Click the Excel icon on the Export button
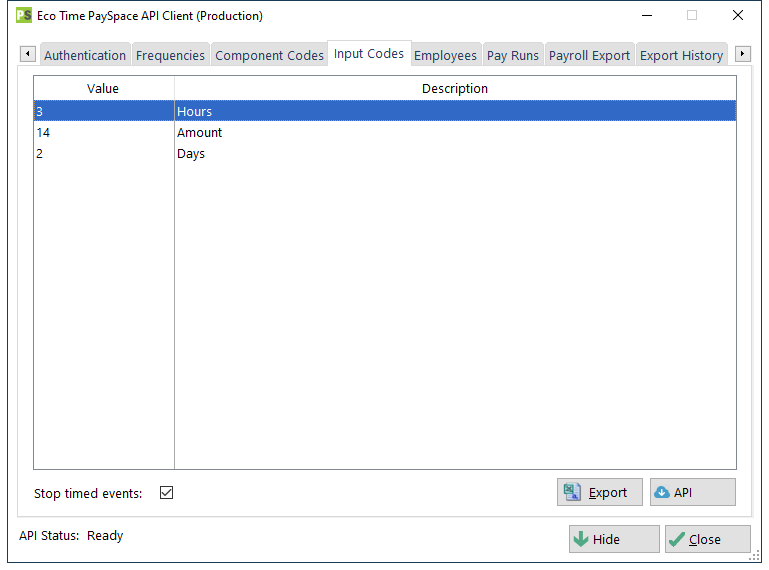 pyautogui.click(x=572, y=492)
